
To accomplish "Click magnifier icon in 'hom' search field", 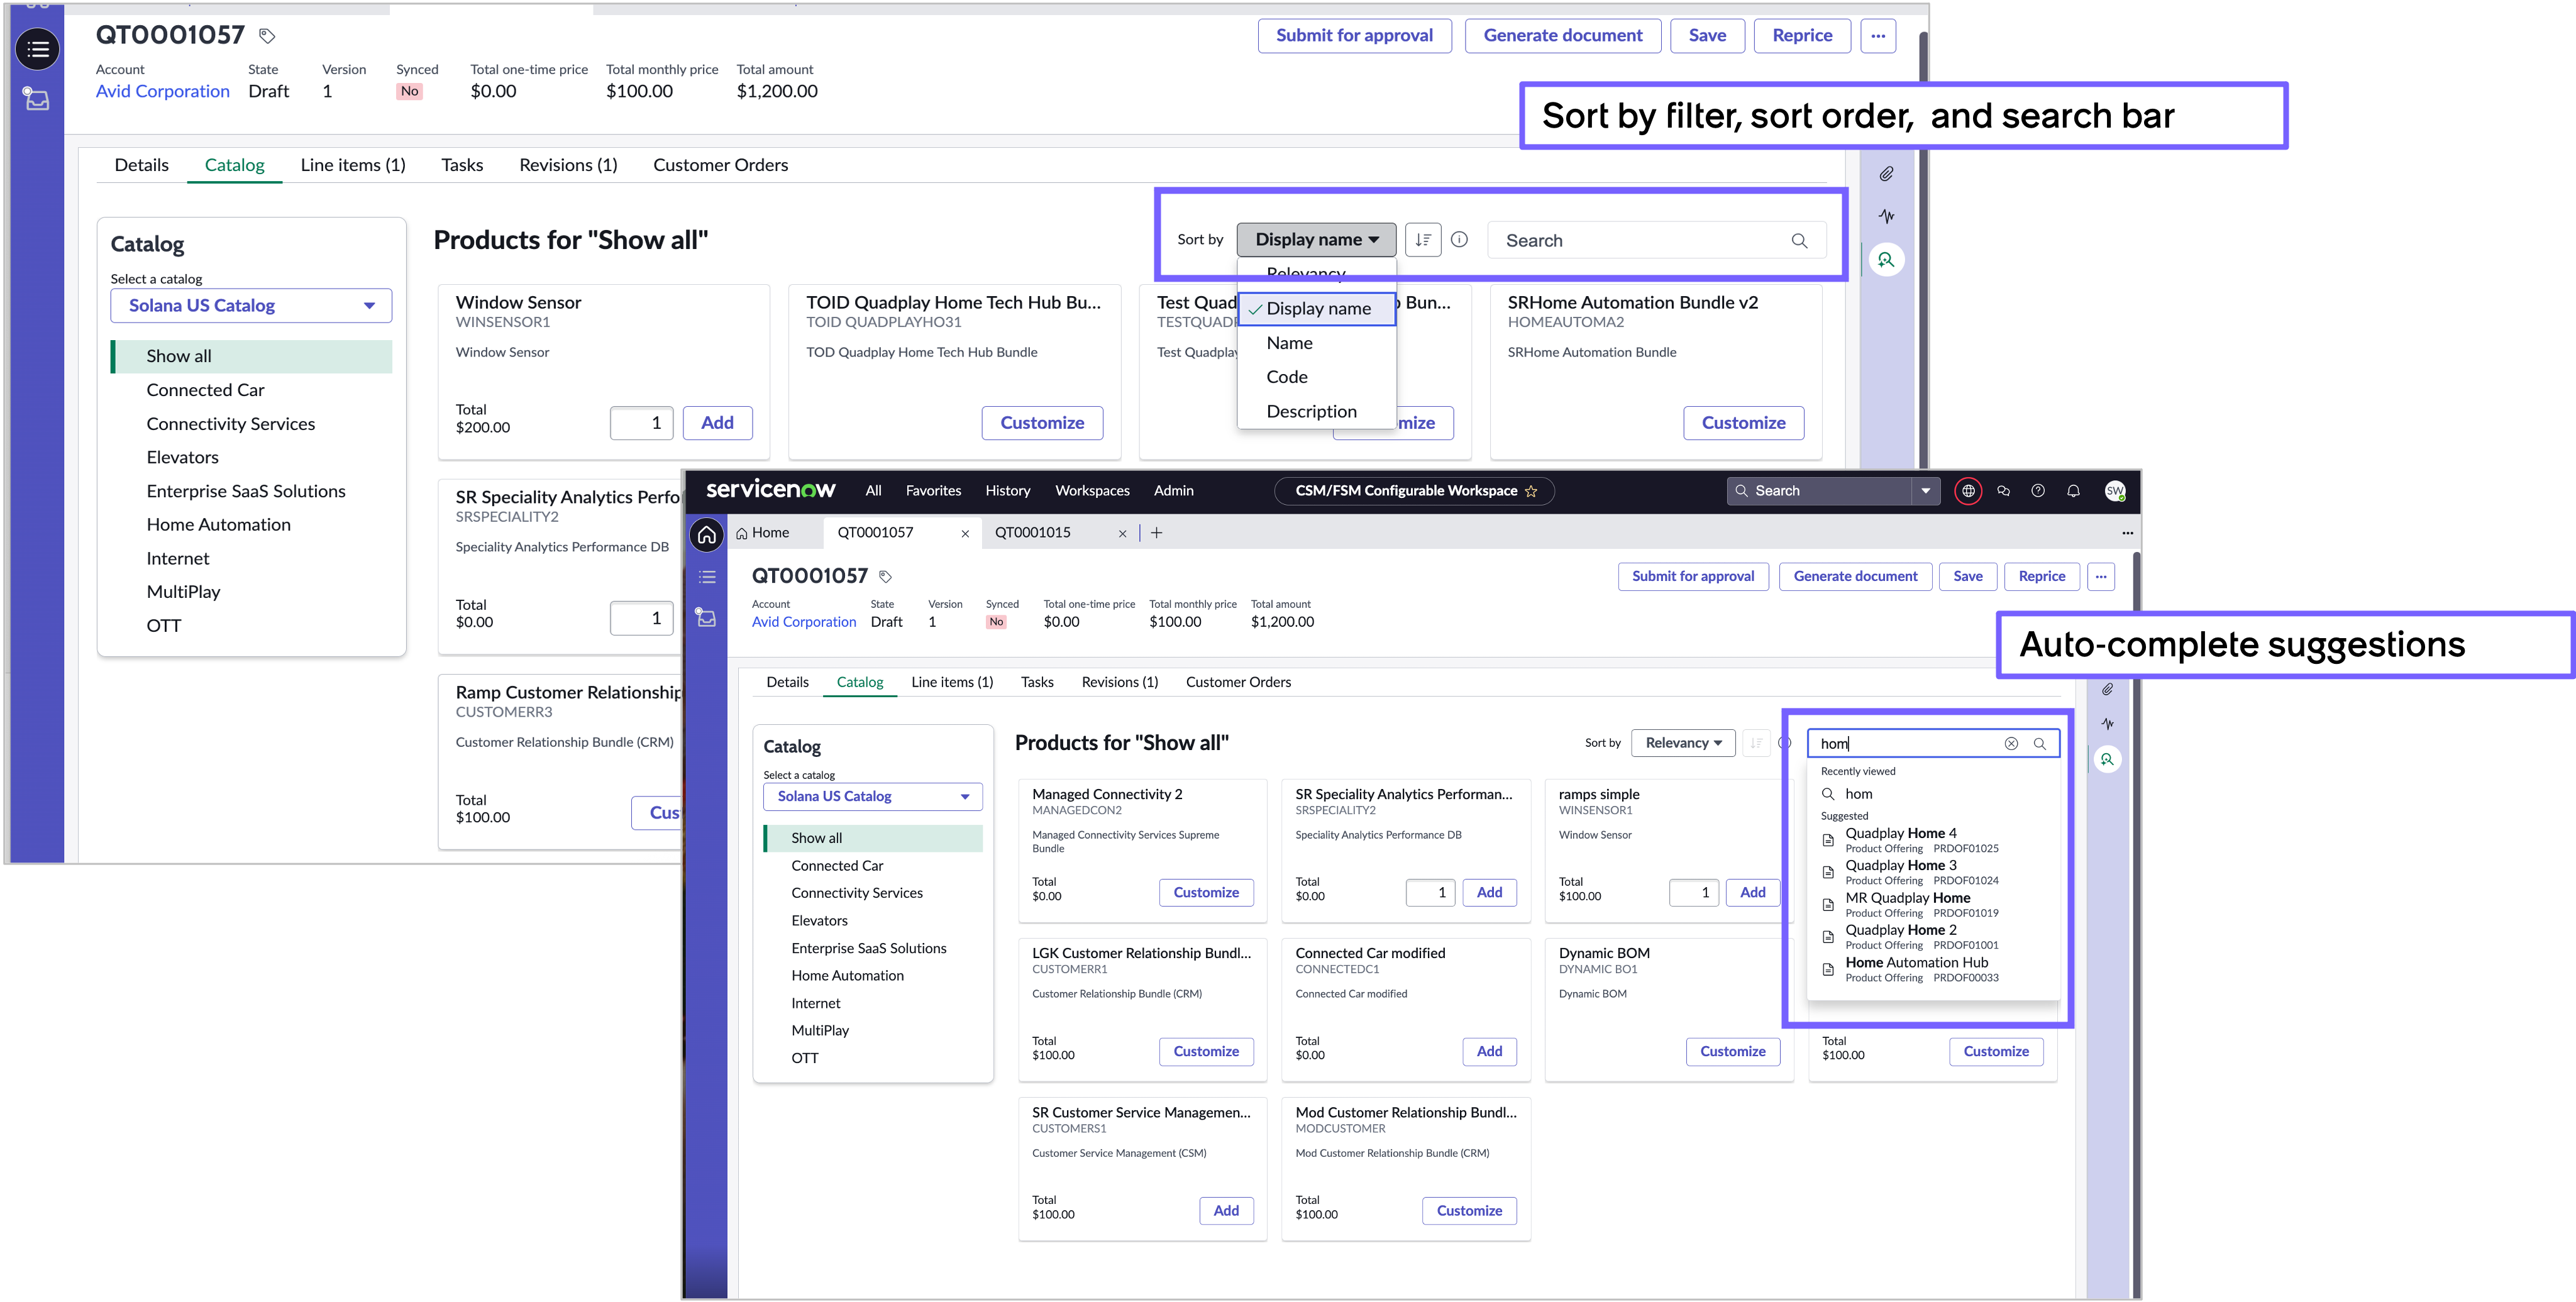I will click(x=2040, y=744).
